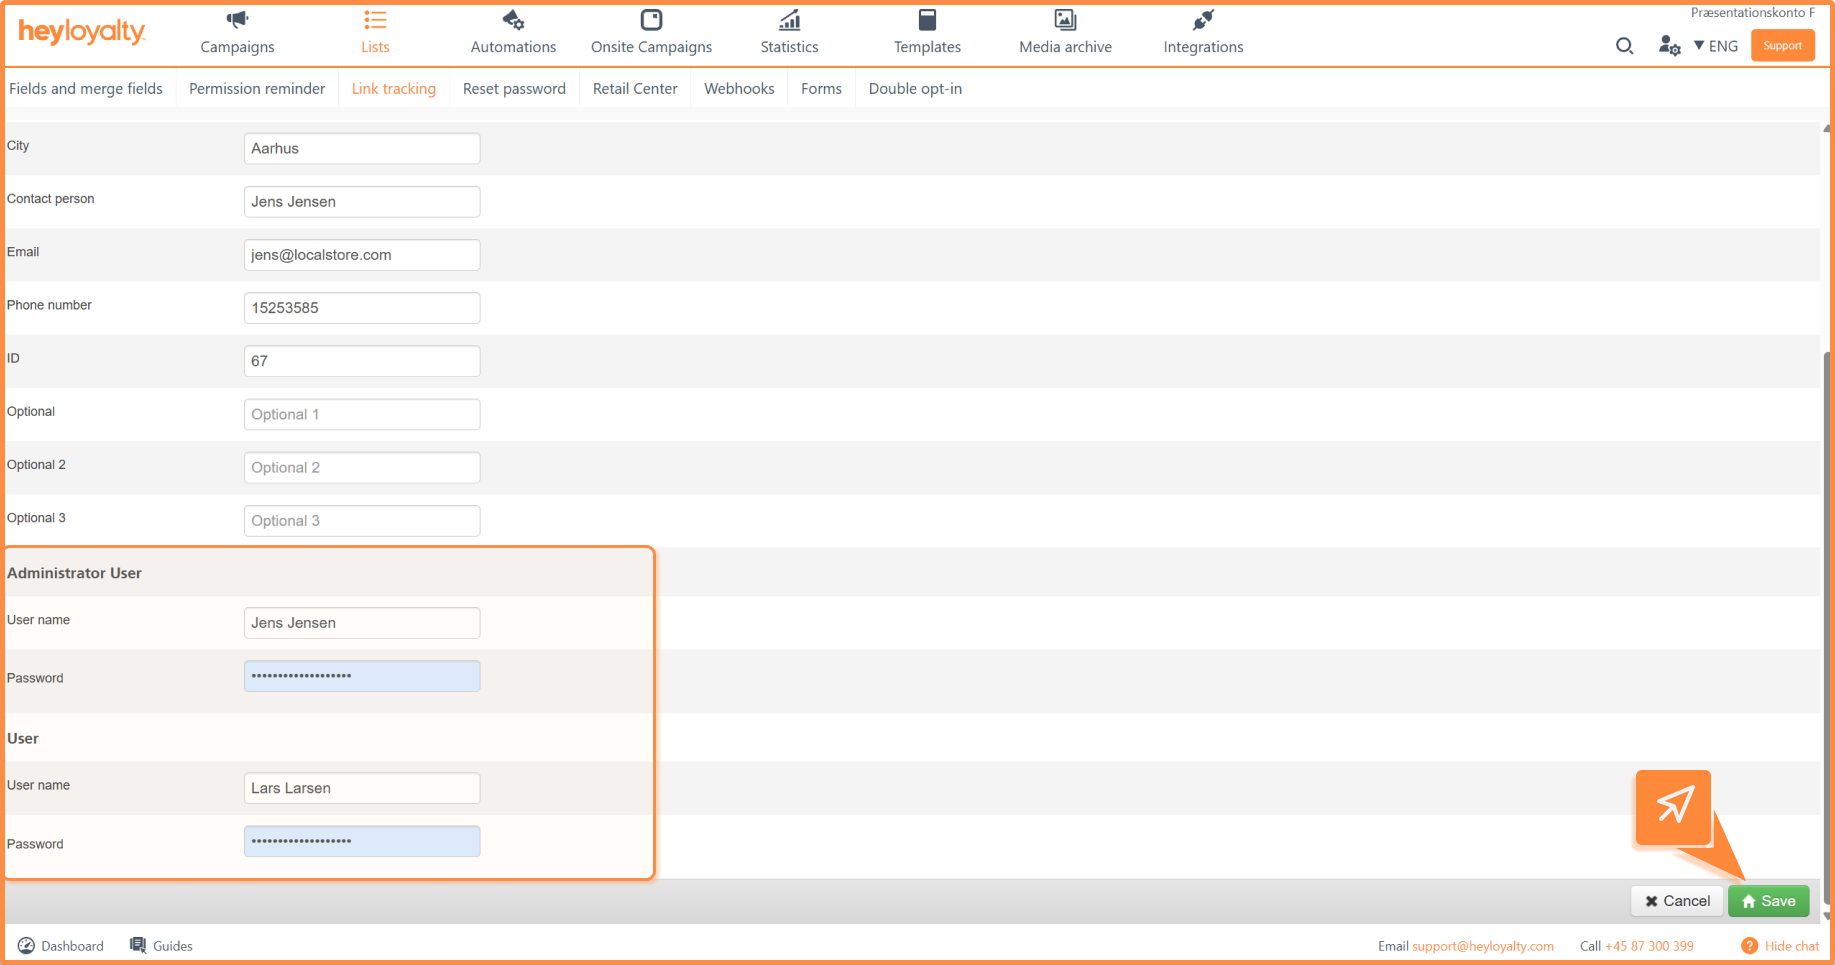
Task: Expand the ENG language dropdown
Action: (1716, 46)
